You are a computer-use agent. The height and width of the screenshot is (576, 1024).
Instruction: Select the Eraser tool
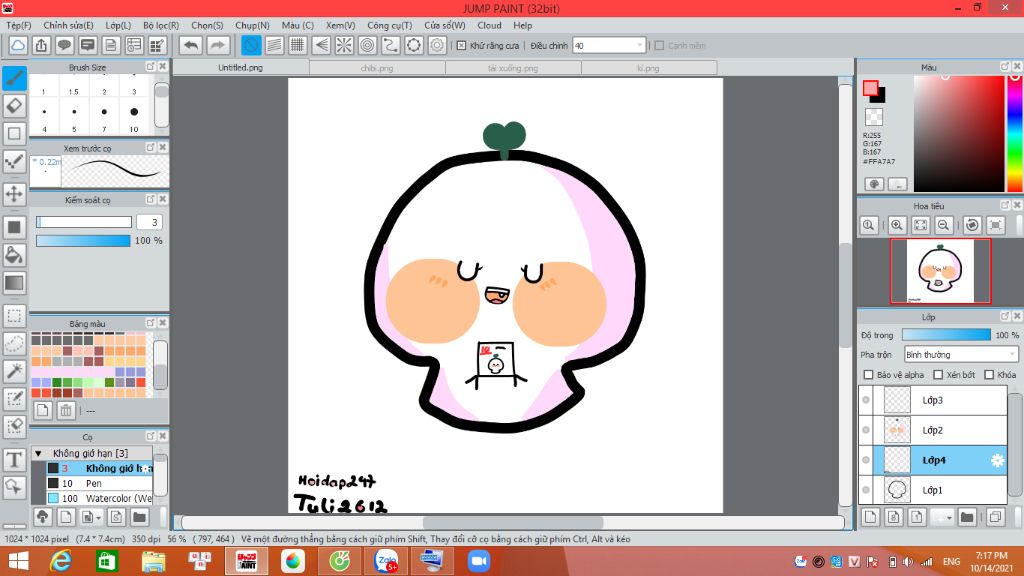(x=14, y=106)
